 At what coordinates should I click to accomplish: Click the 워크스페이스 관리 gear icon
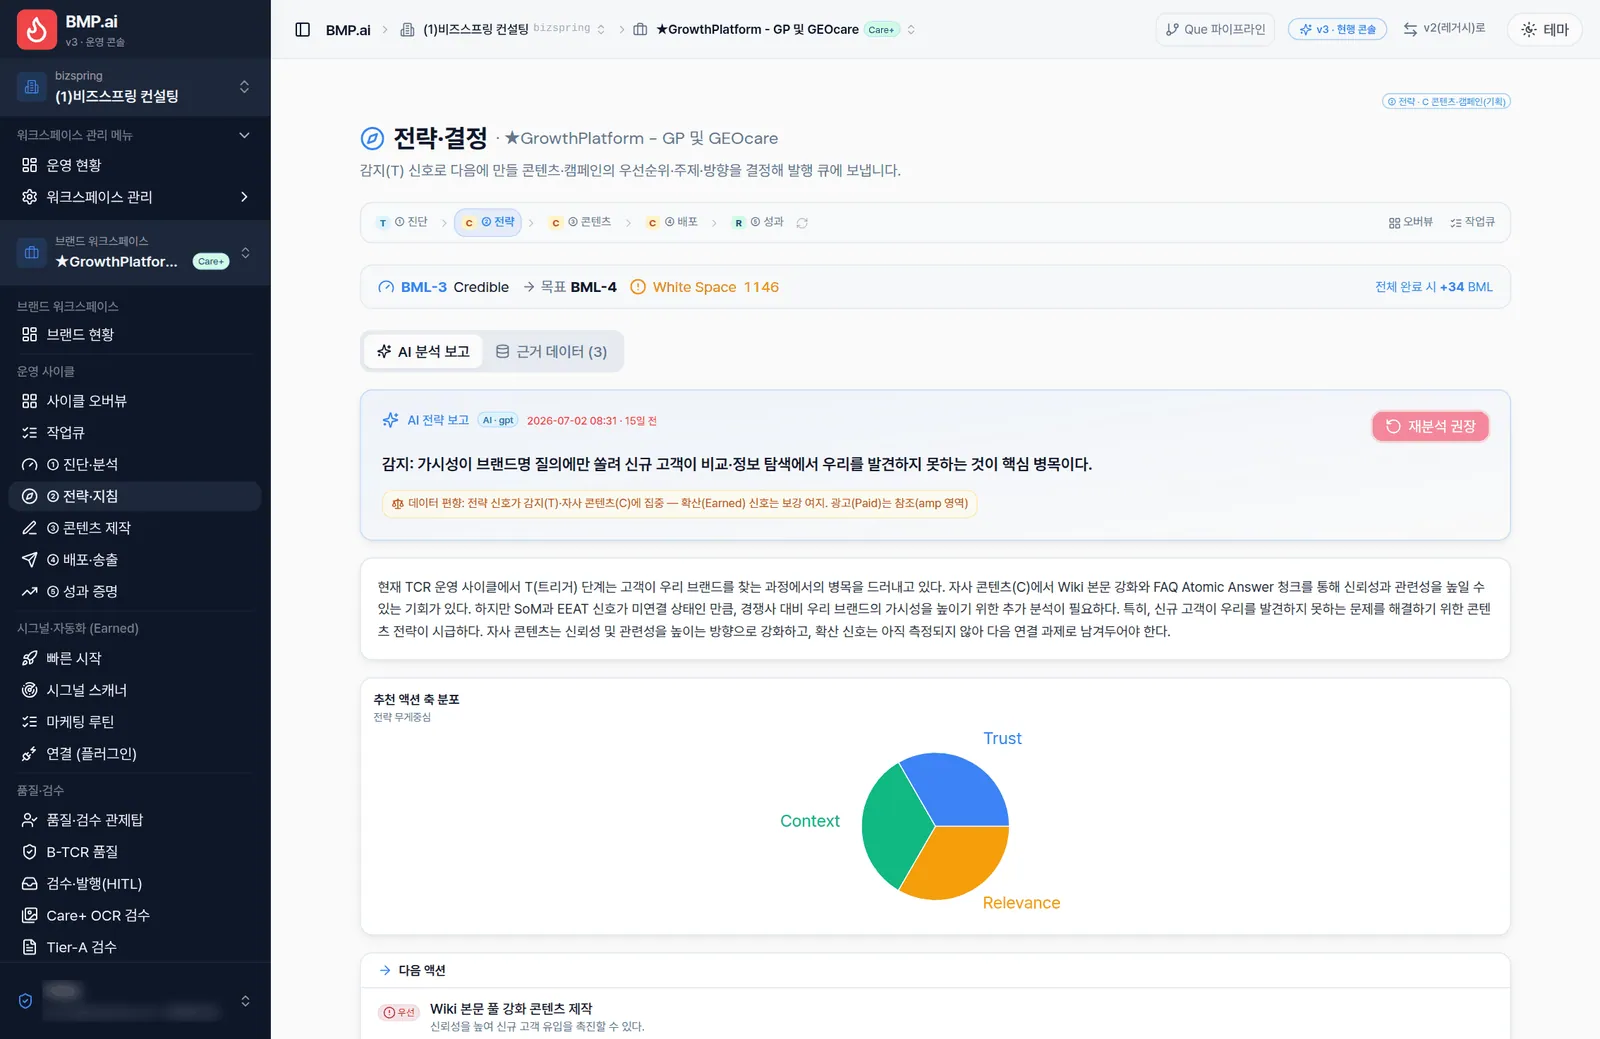(x=30, y=197)
